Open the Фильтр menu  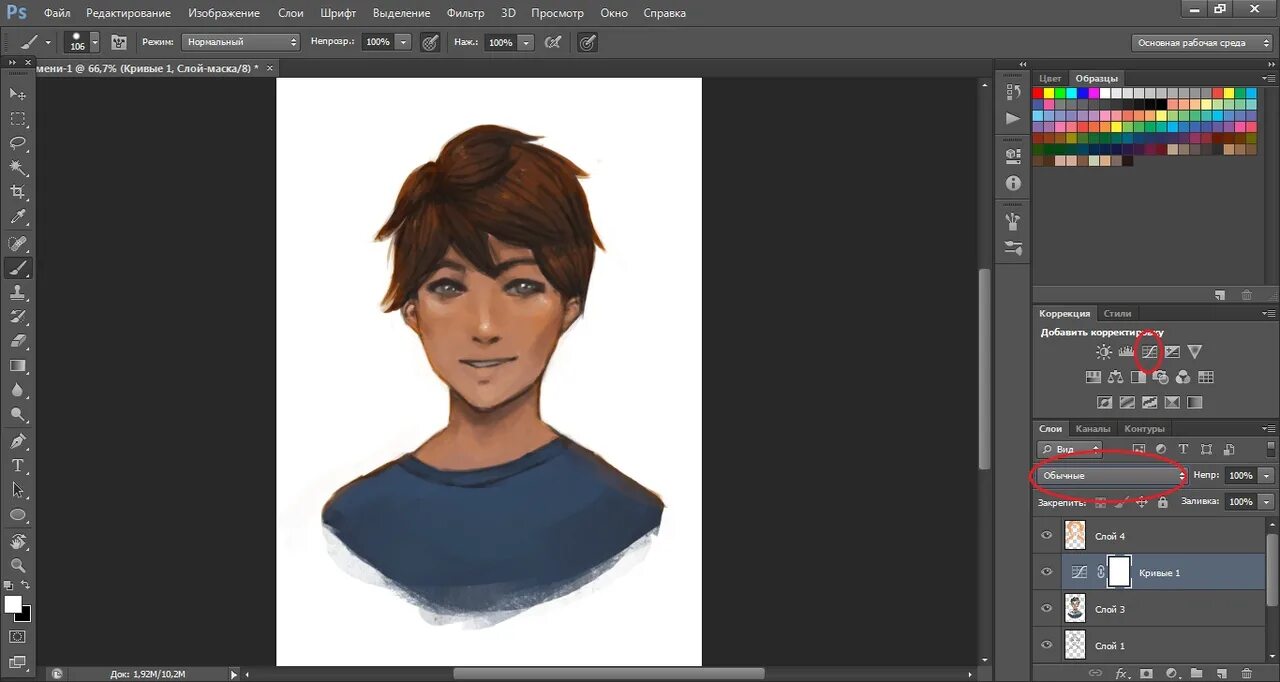465,13
